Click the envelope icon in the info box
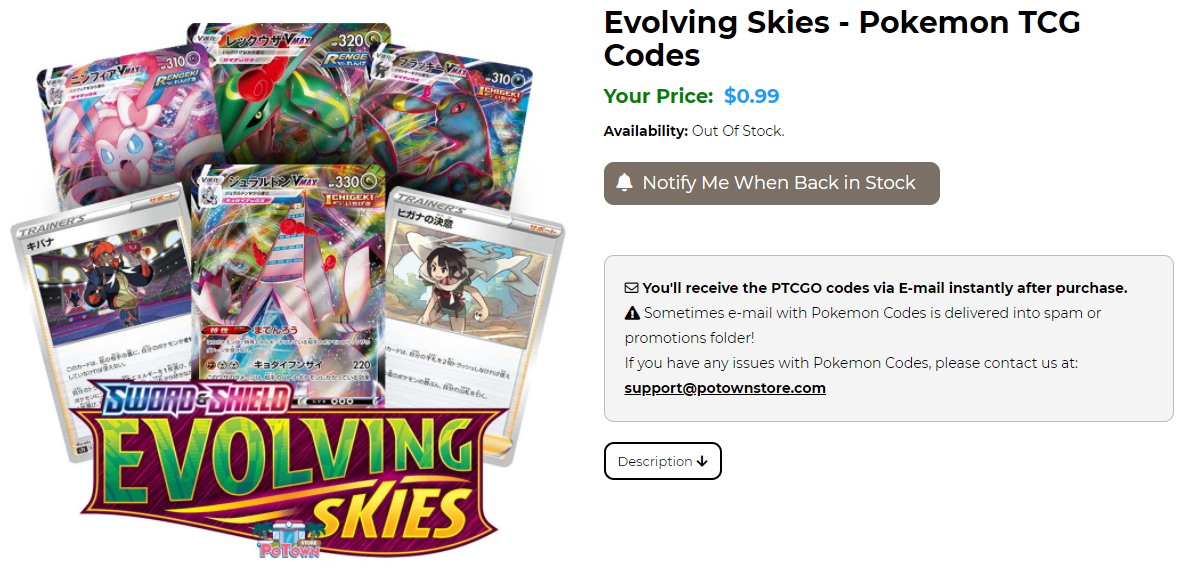Image resolution: width=1181 pixels, height=578 pixels. coord(631,288)
